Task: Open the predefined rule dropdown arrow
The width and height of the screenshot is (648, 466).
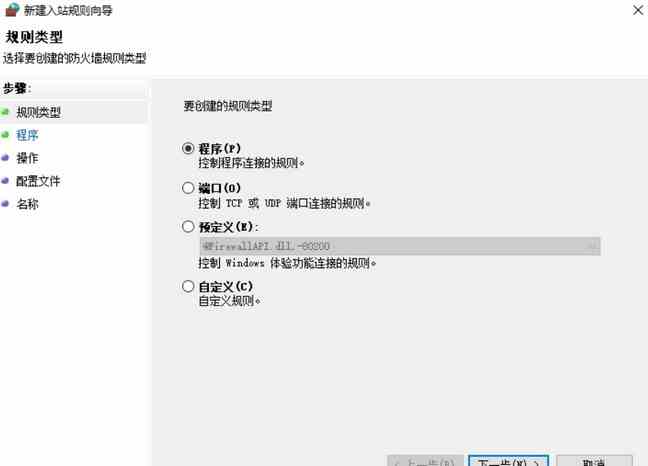Action: 593,246
